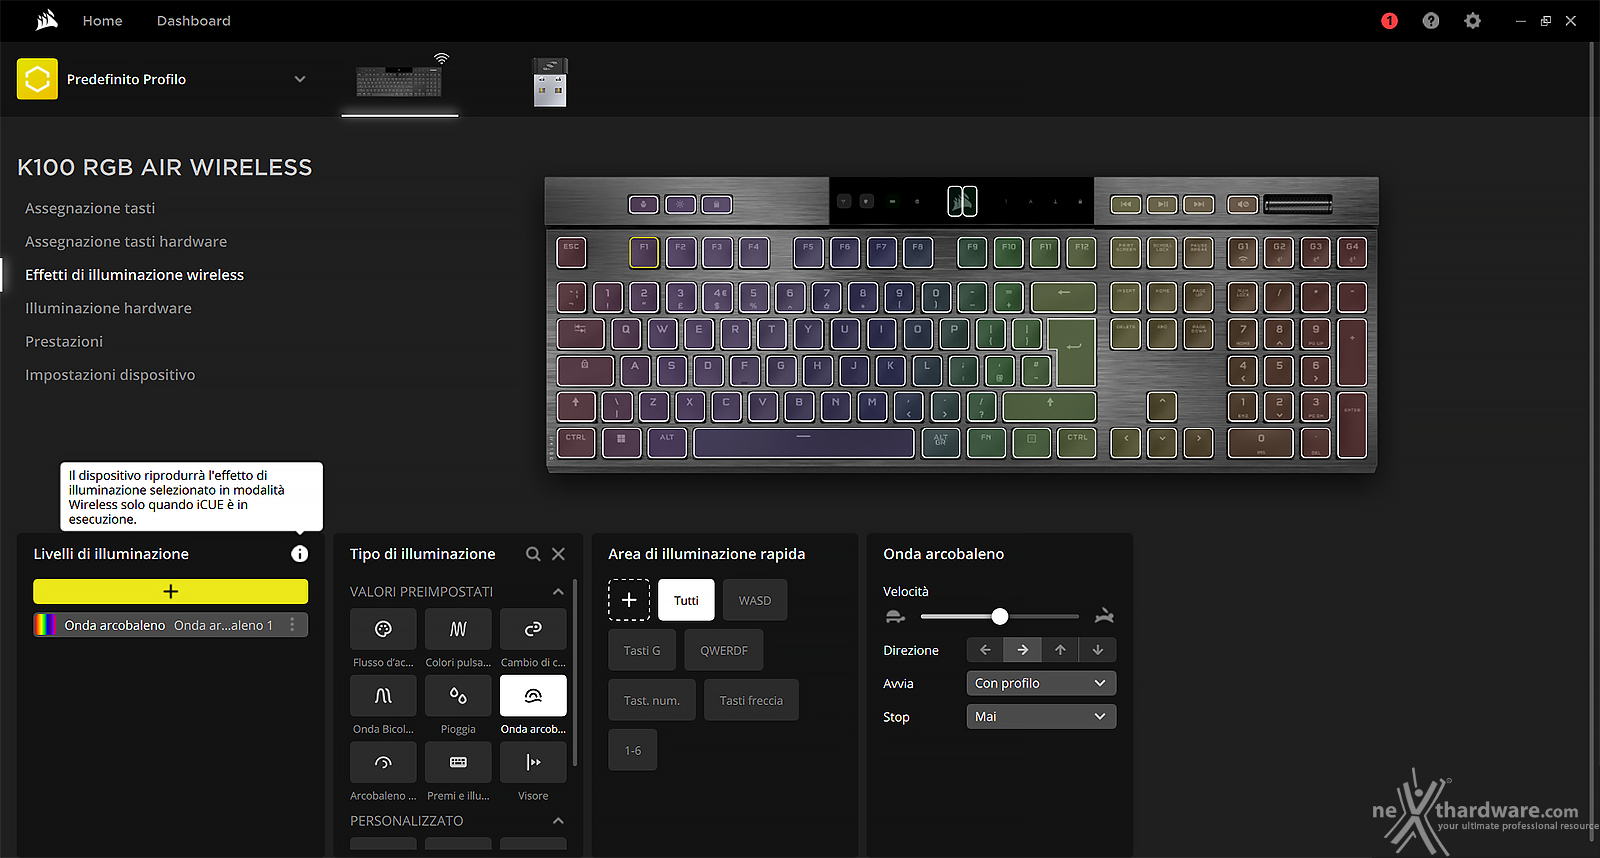The width and height of the screenshot is (1600, 858).
Task: Add a custom quick lighting area
Action: (629, 600)
